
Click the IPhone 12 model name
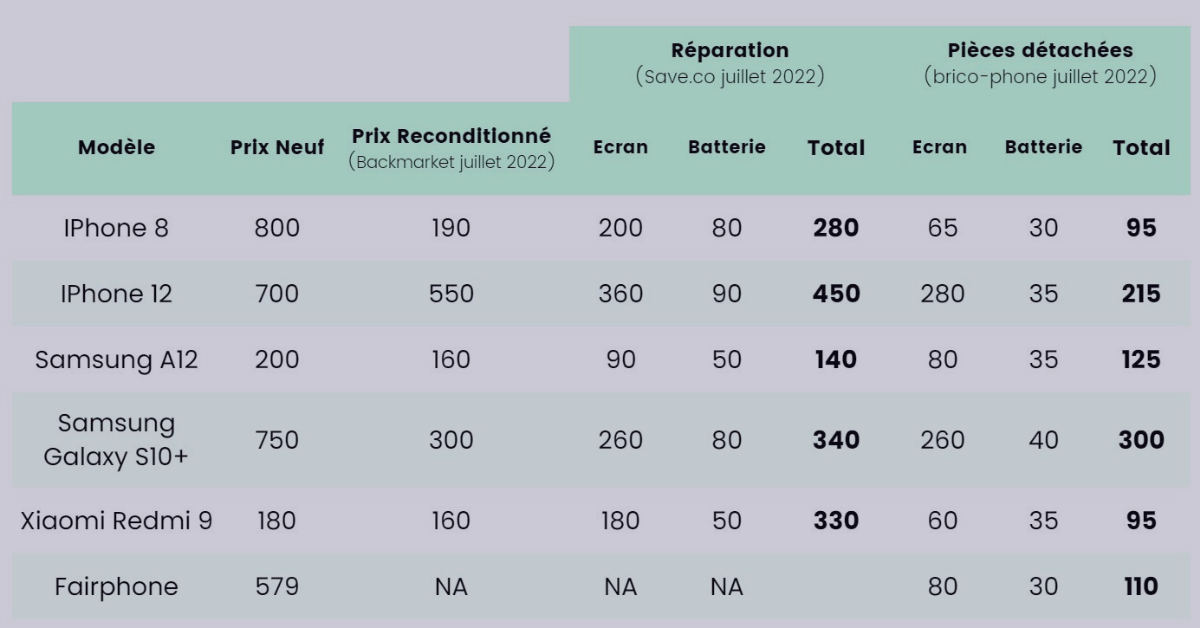pos(116,294)
